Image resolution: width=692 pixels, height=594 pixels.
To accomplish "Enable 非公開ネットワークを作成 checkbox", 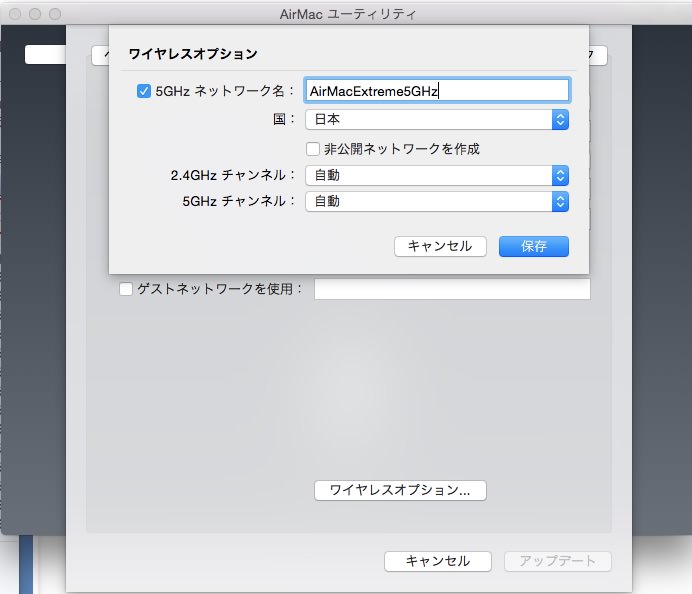I will pos(313,149).
